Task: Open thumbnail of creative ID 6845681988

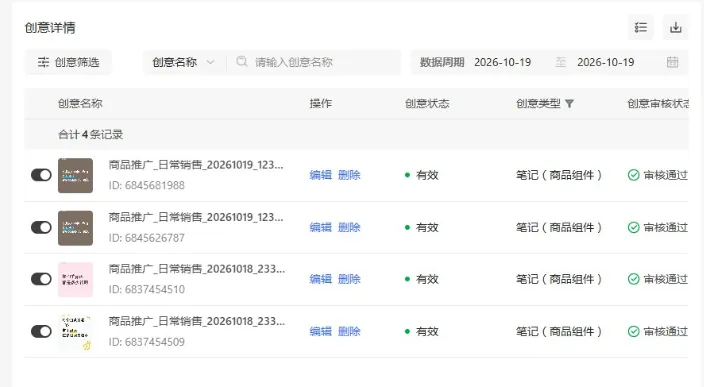Action: [x=75, y=176]
